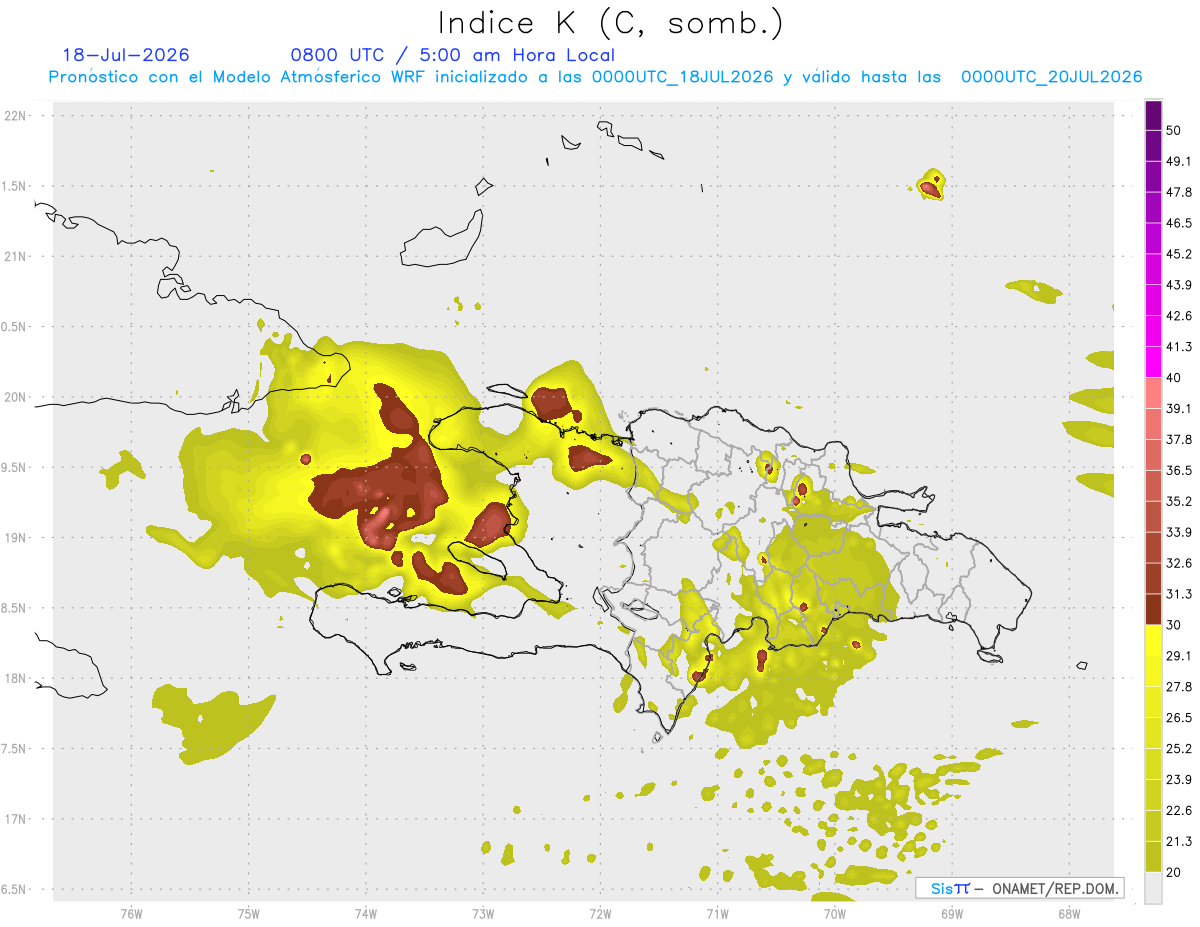
Task: Click the "68W" longitude label
Action: (x=1068, y=913)
